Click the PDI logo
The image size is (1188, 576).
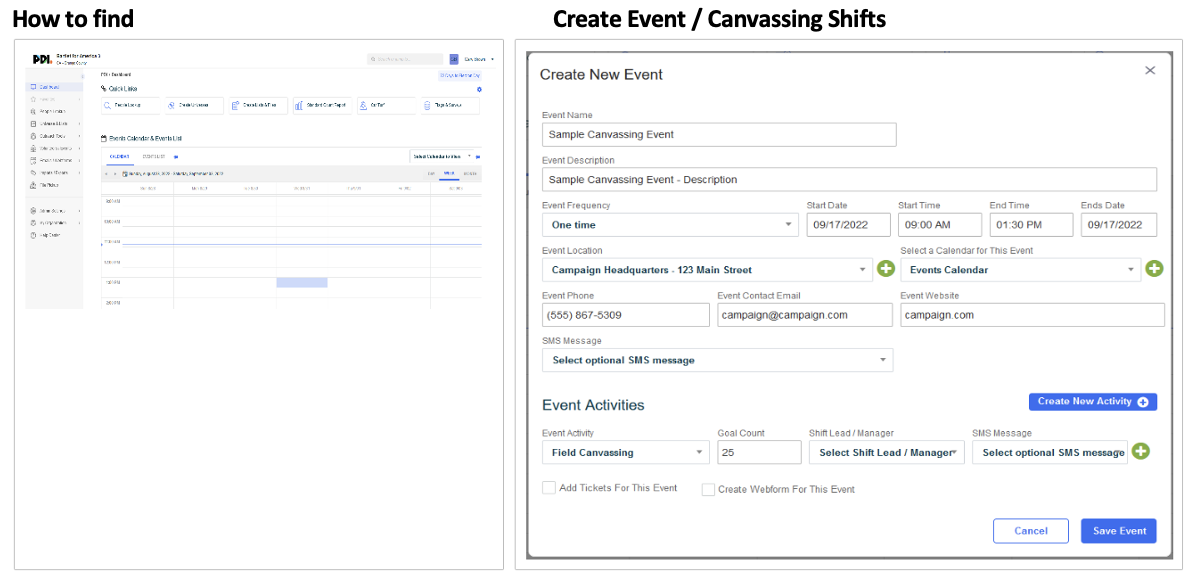[x=42, y=58]
